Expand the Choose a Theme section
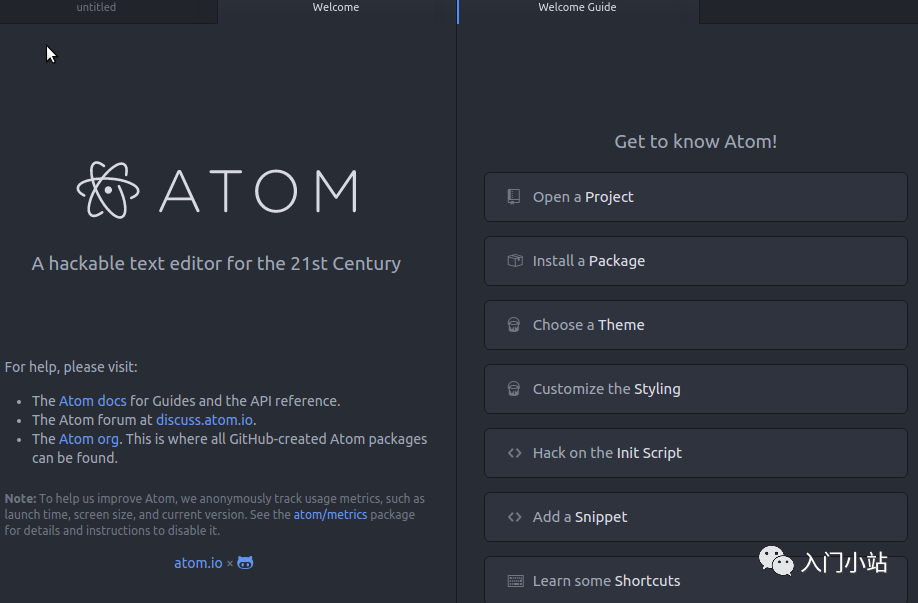 696,325
